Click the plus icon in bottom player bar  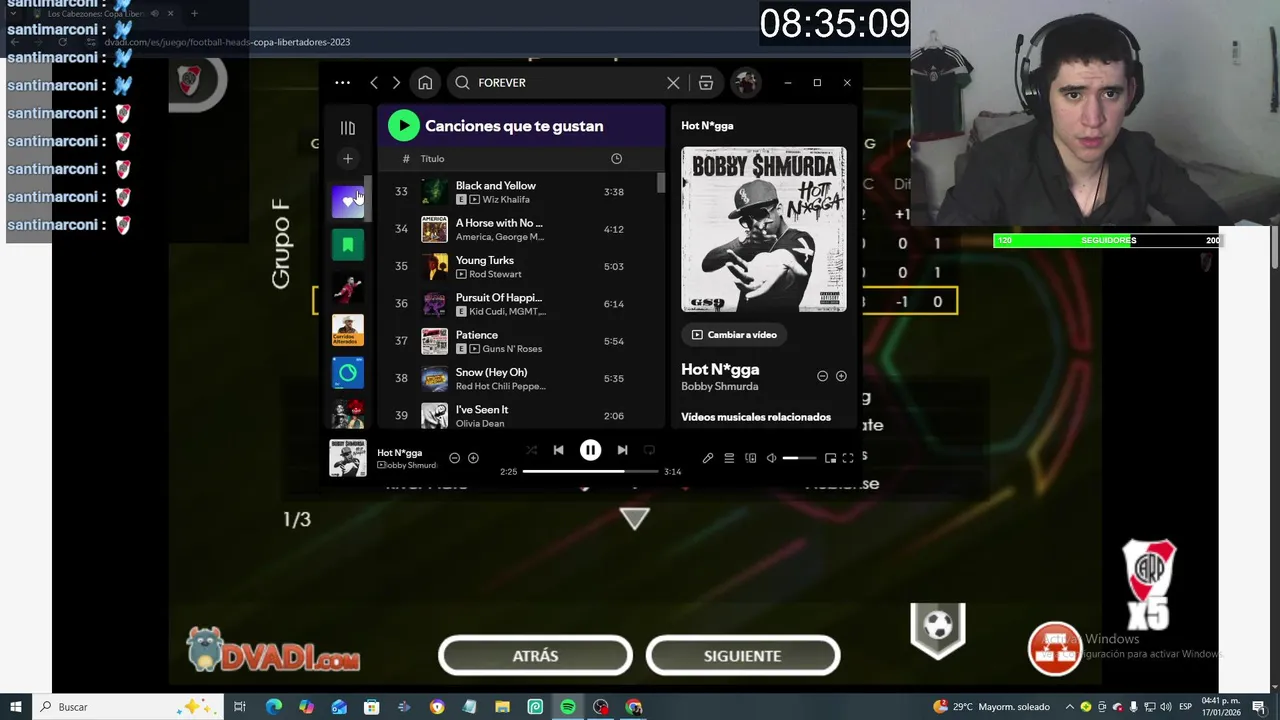click(473, 458)
